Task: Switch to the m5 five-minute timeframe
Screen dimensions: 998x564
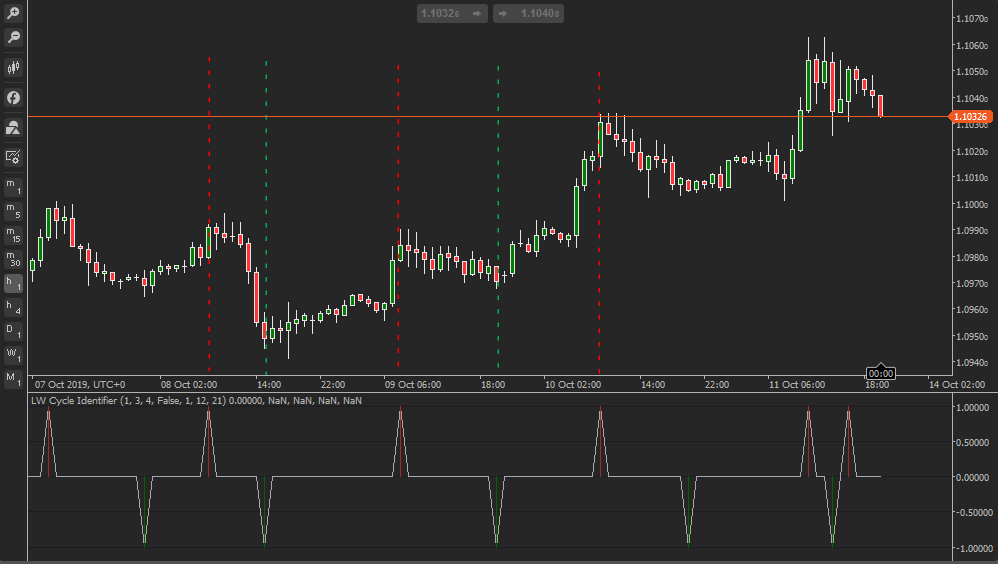Action: [x=13, y=211]
